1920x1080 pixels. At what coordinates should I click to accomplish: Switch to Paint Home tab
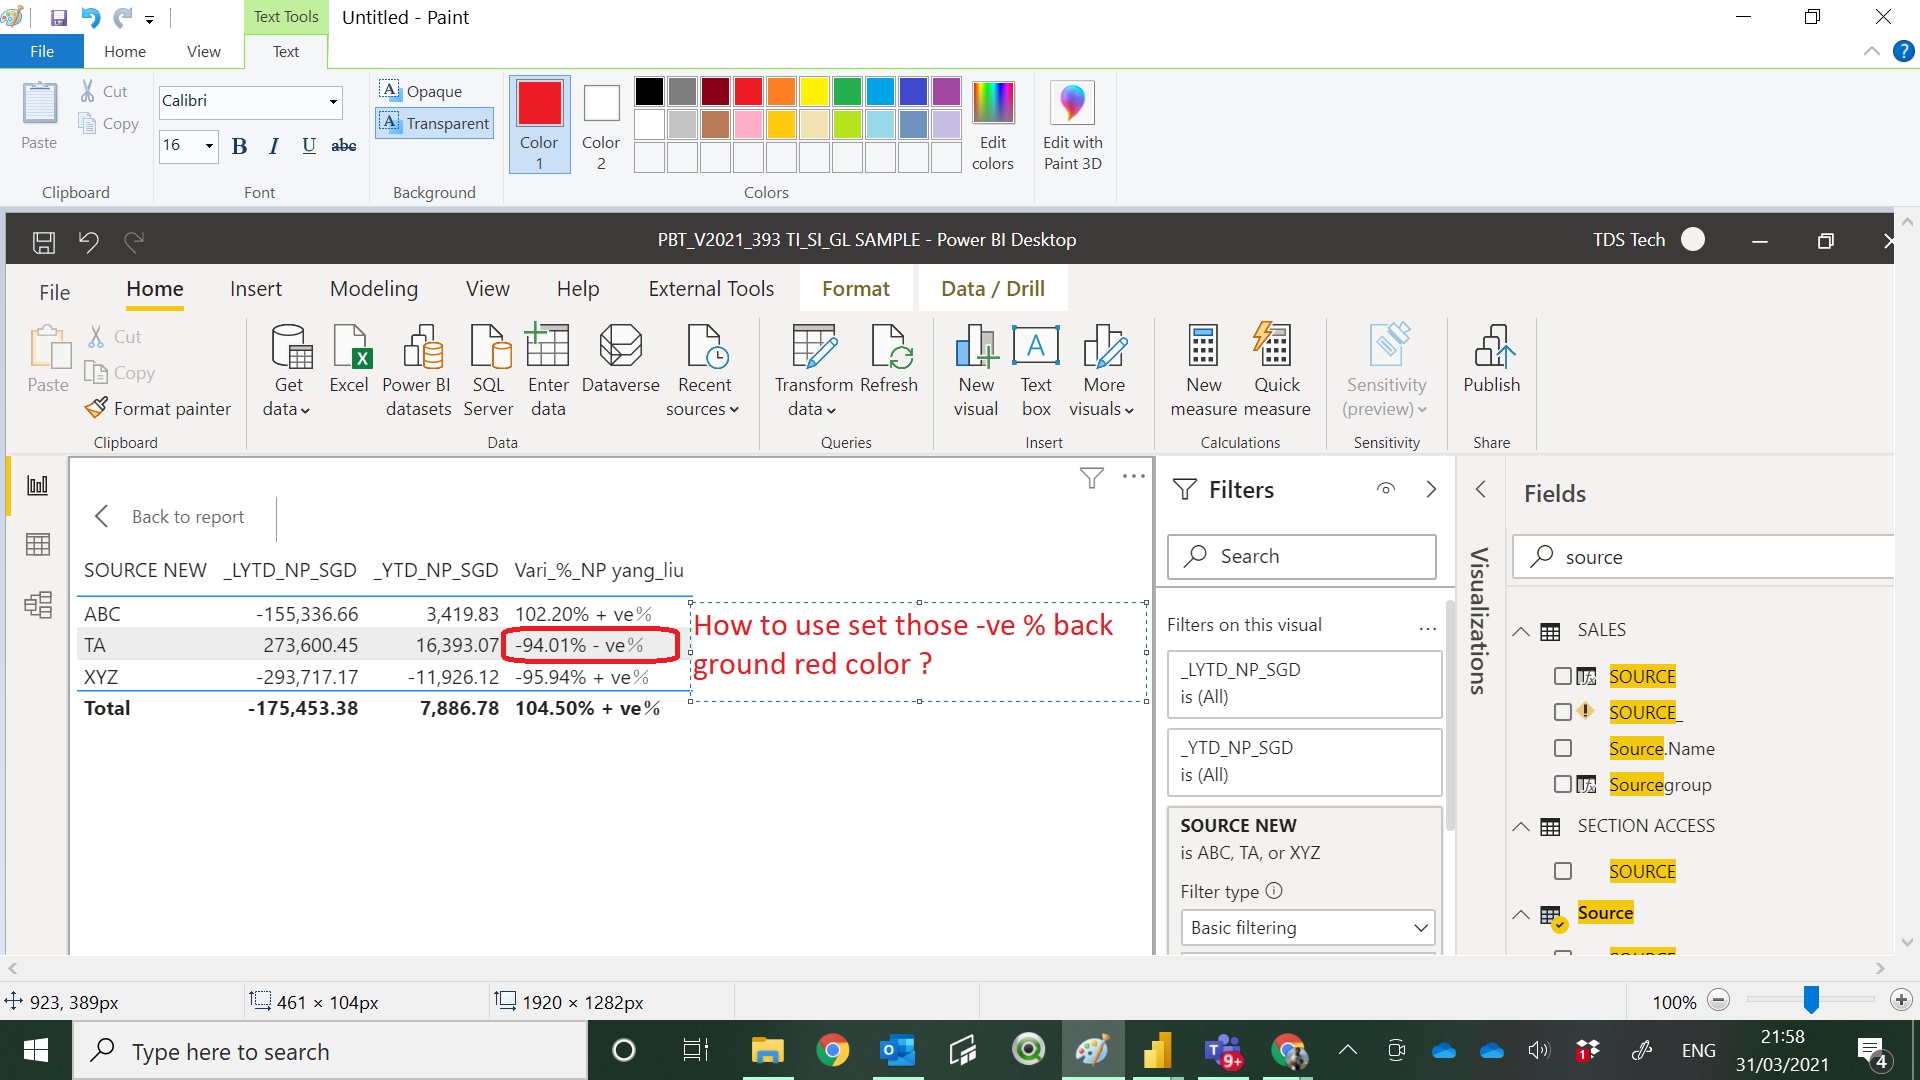(x=125, y=51)
